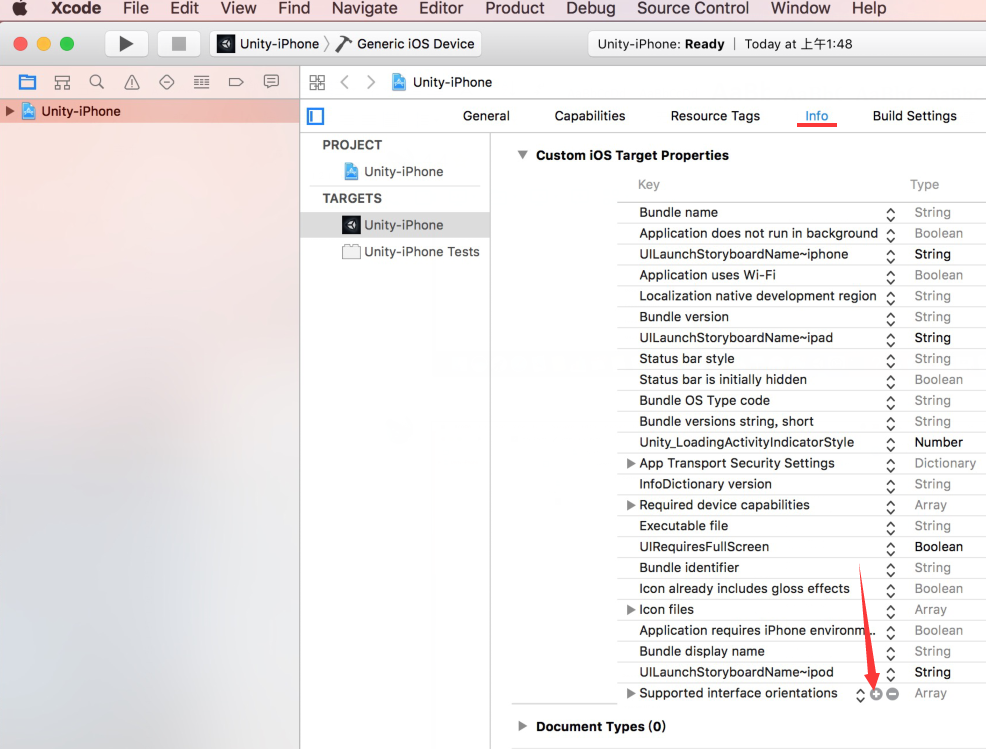Collapse Custom iOS Target Properties section
The height and width of the screenshot is (749, 986).
522,156
